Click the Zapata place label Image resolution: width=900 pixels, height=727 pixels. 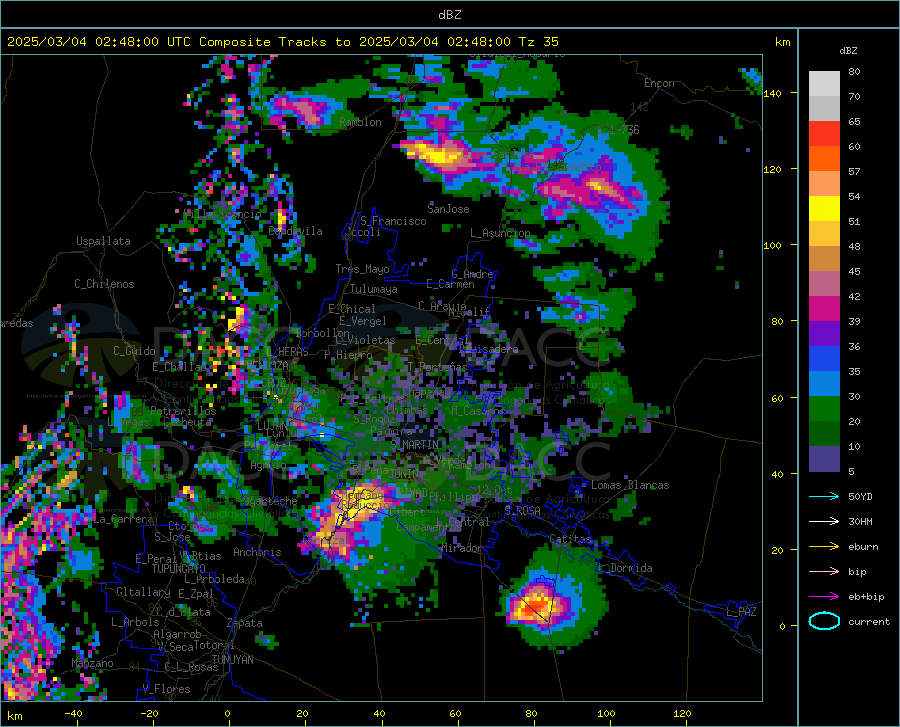[245, 623]
